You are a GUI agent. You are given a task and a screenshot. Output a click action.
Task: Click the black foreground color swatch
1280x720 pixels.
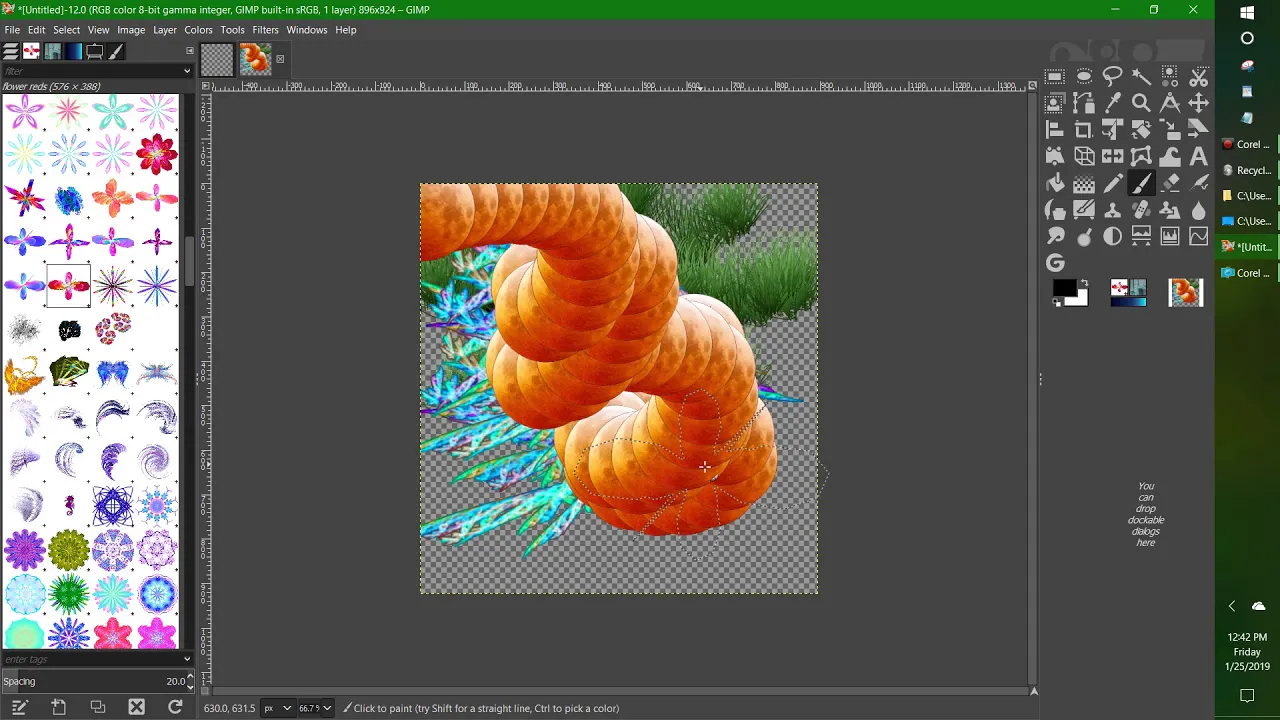coord(1063,288)
